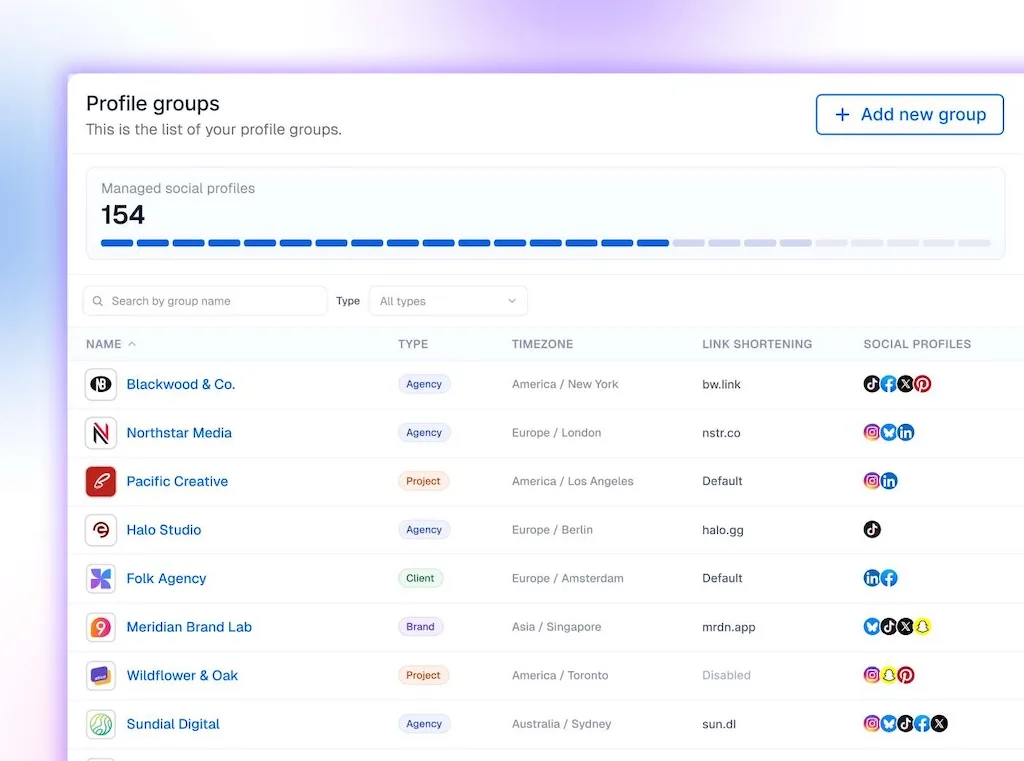The image size is (1024, 761).
Task: Click the SOCIAL PROFILES column header
Action: coord(917,344)
